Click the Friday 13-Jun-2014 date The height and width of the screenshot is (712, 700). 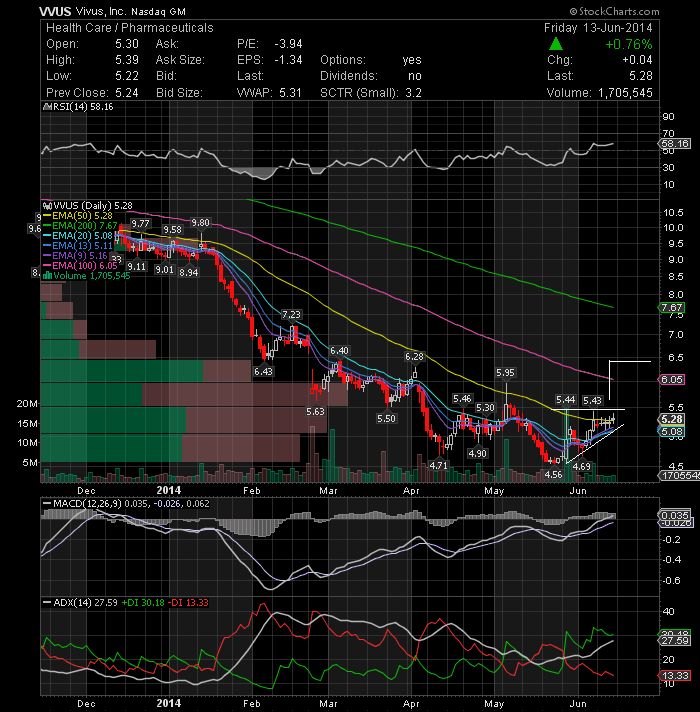click(598, 28)
